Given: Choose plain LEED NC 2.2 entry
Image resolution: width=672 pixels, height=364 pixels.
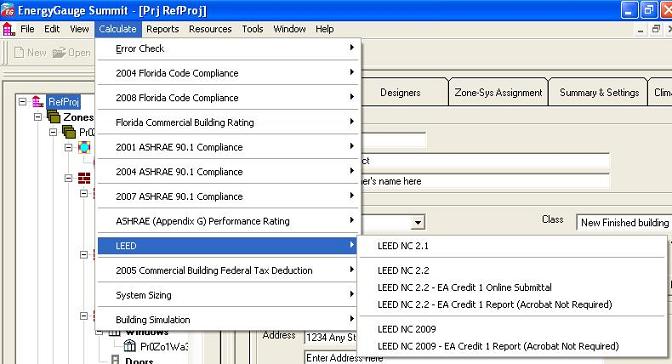Looking at the screenshot, I should (512, 271).
